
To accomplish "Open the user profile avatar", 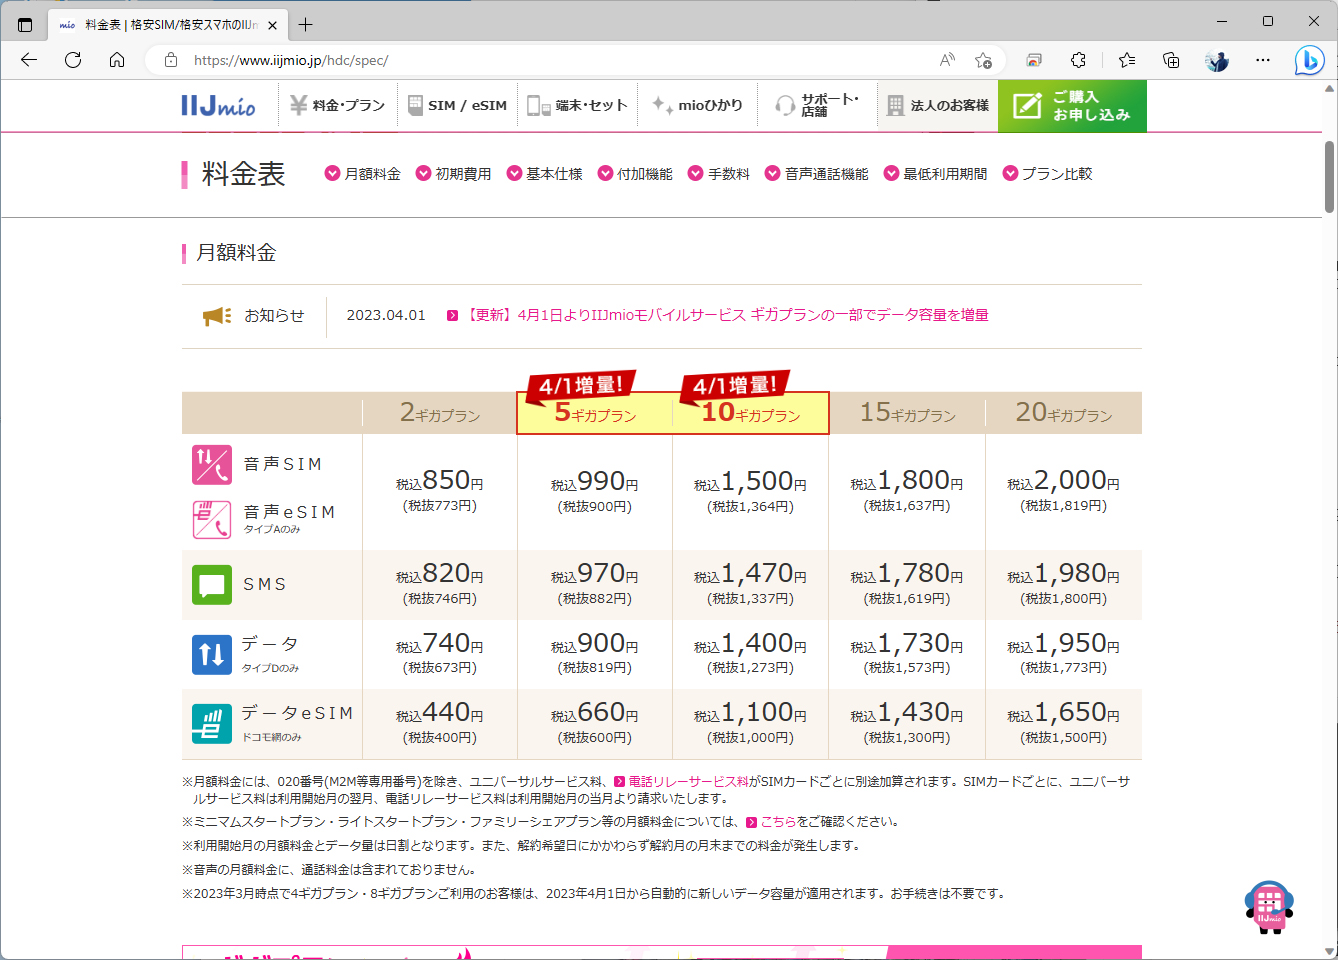I will [x=1217, y=60].
